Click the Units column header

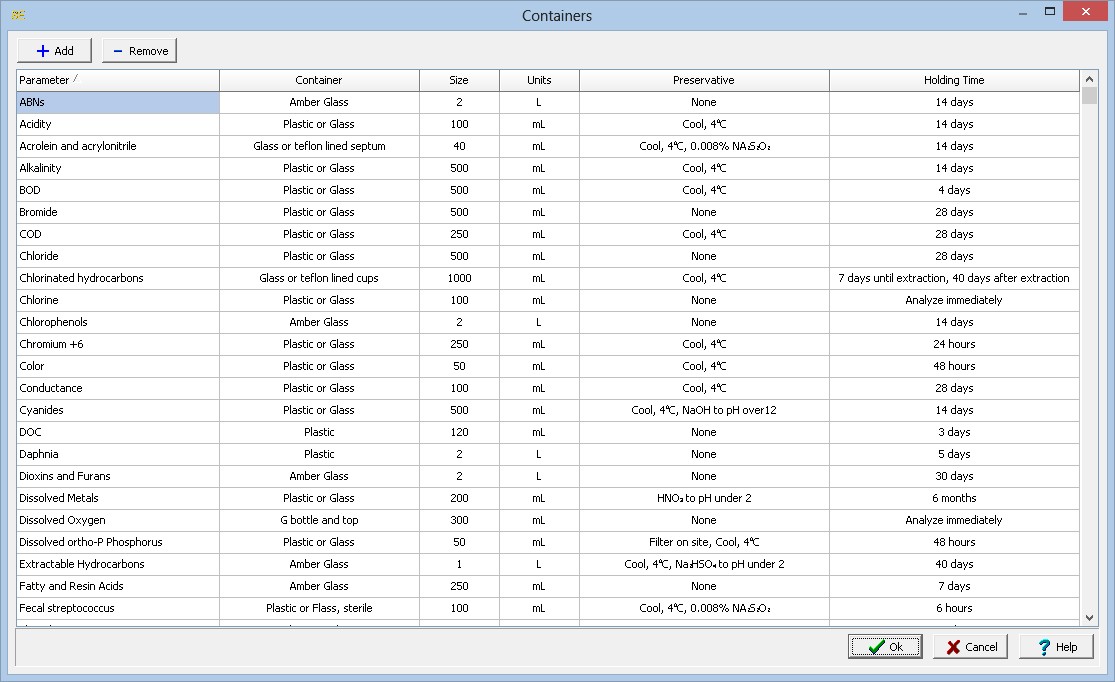[539, 80]
